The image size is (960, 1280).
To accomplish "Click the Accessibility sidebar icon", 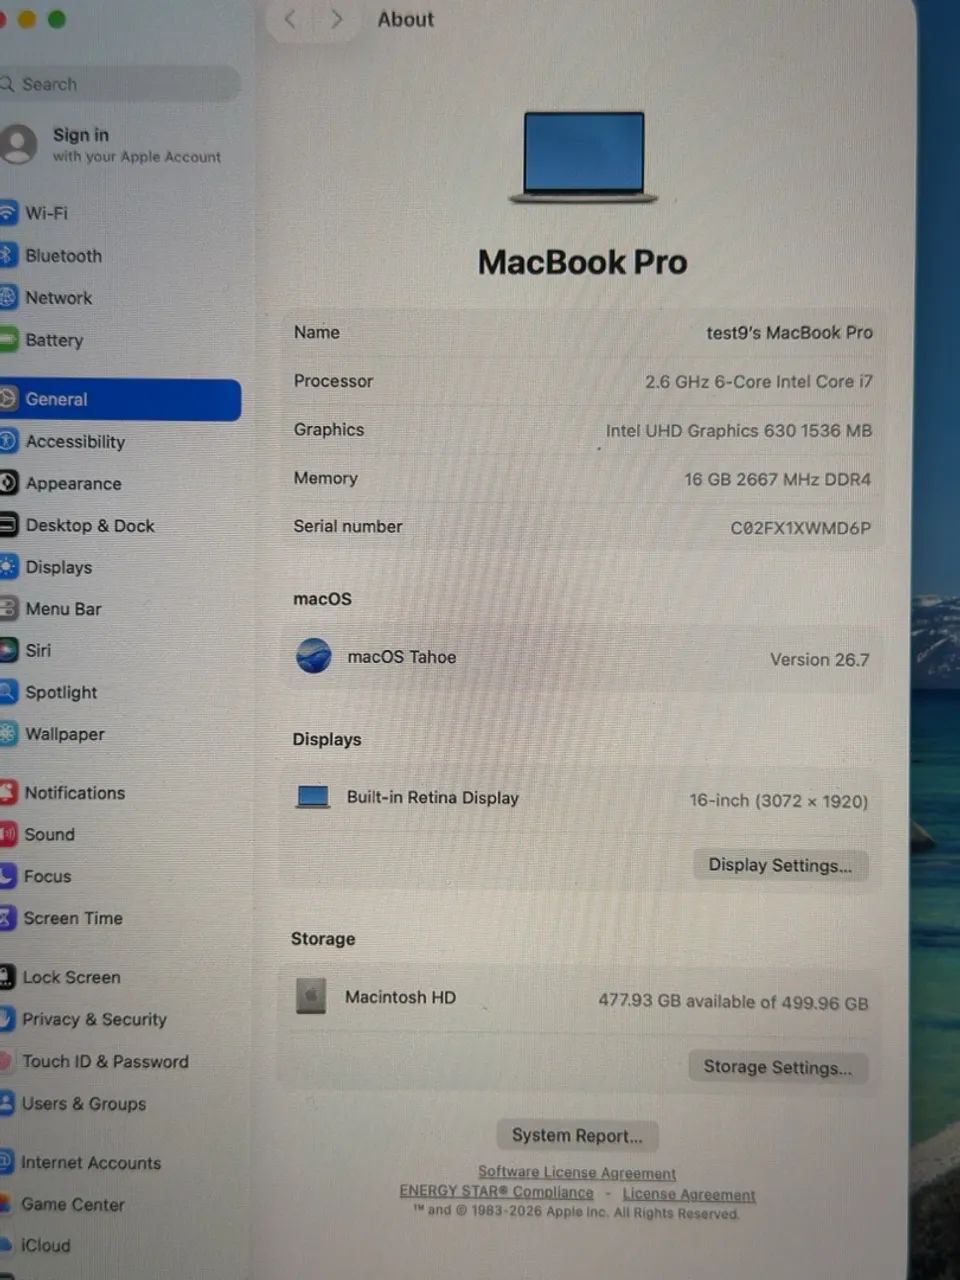I will coord(8,441).
